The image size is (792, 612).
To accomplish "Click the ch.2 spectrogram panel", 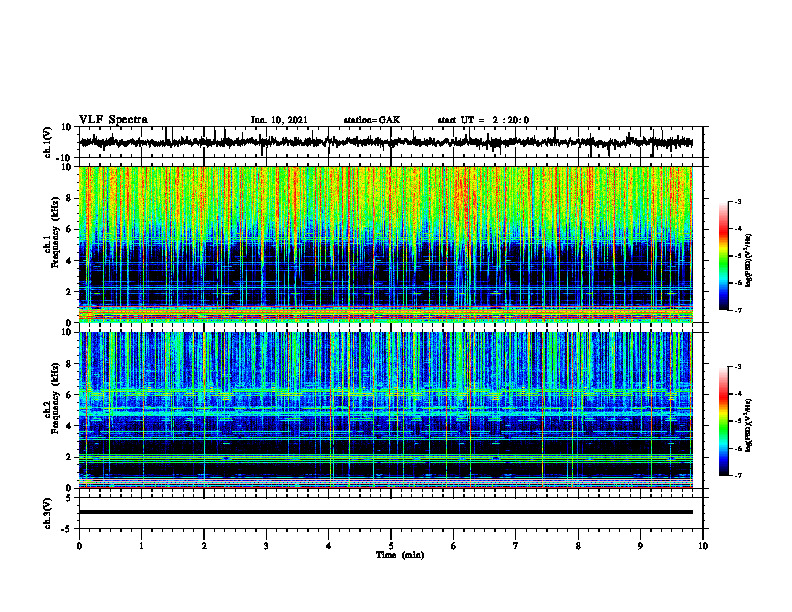I will point(386,410).
